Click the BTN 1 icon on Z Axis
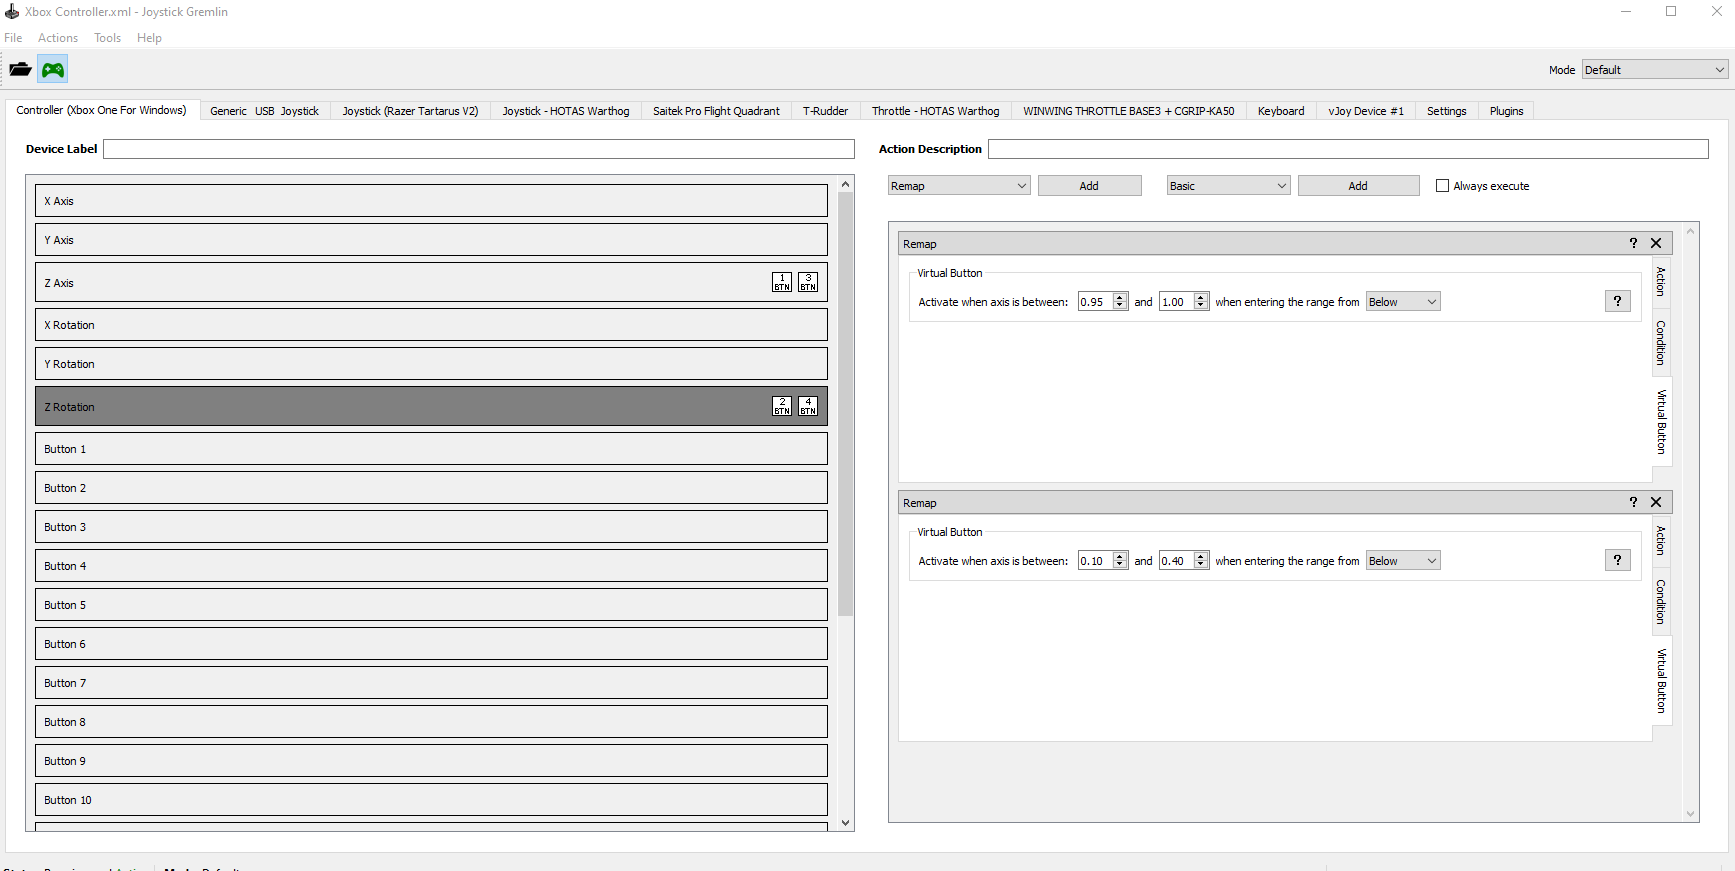 point(782,282)
